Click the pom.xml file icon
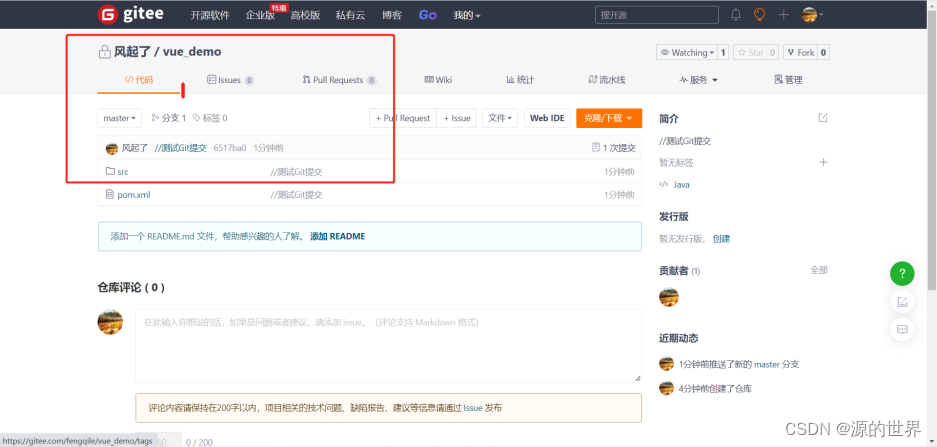The image size is (937, 447). [x=109, y=194]
